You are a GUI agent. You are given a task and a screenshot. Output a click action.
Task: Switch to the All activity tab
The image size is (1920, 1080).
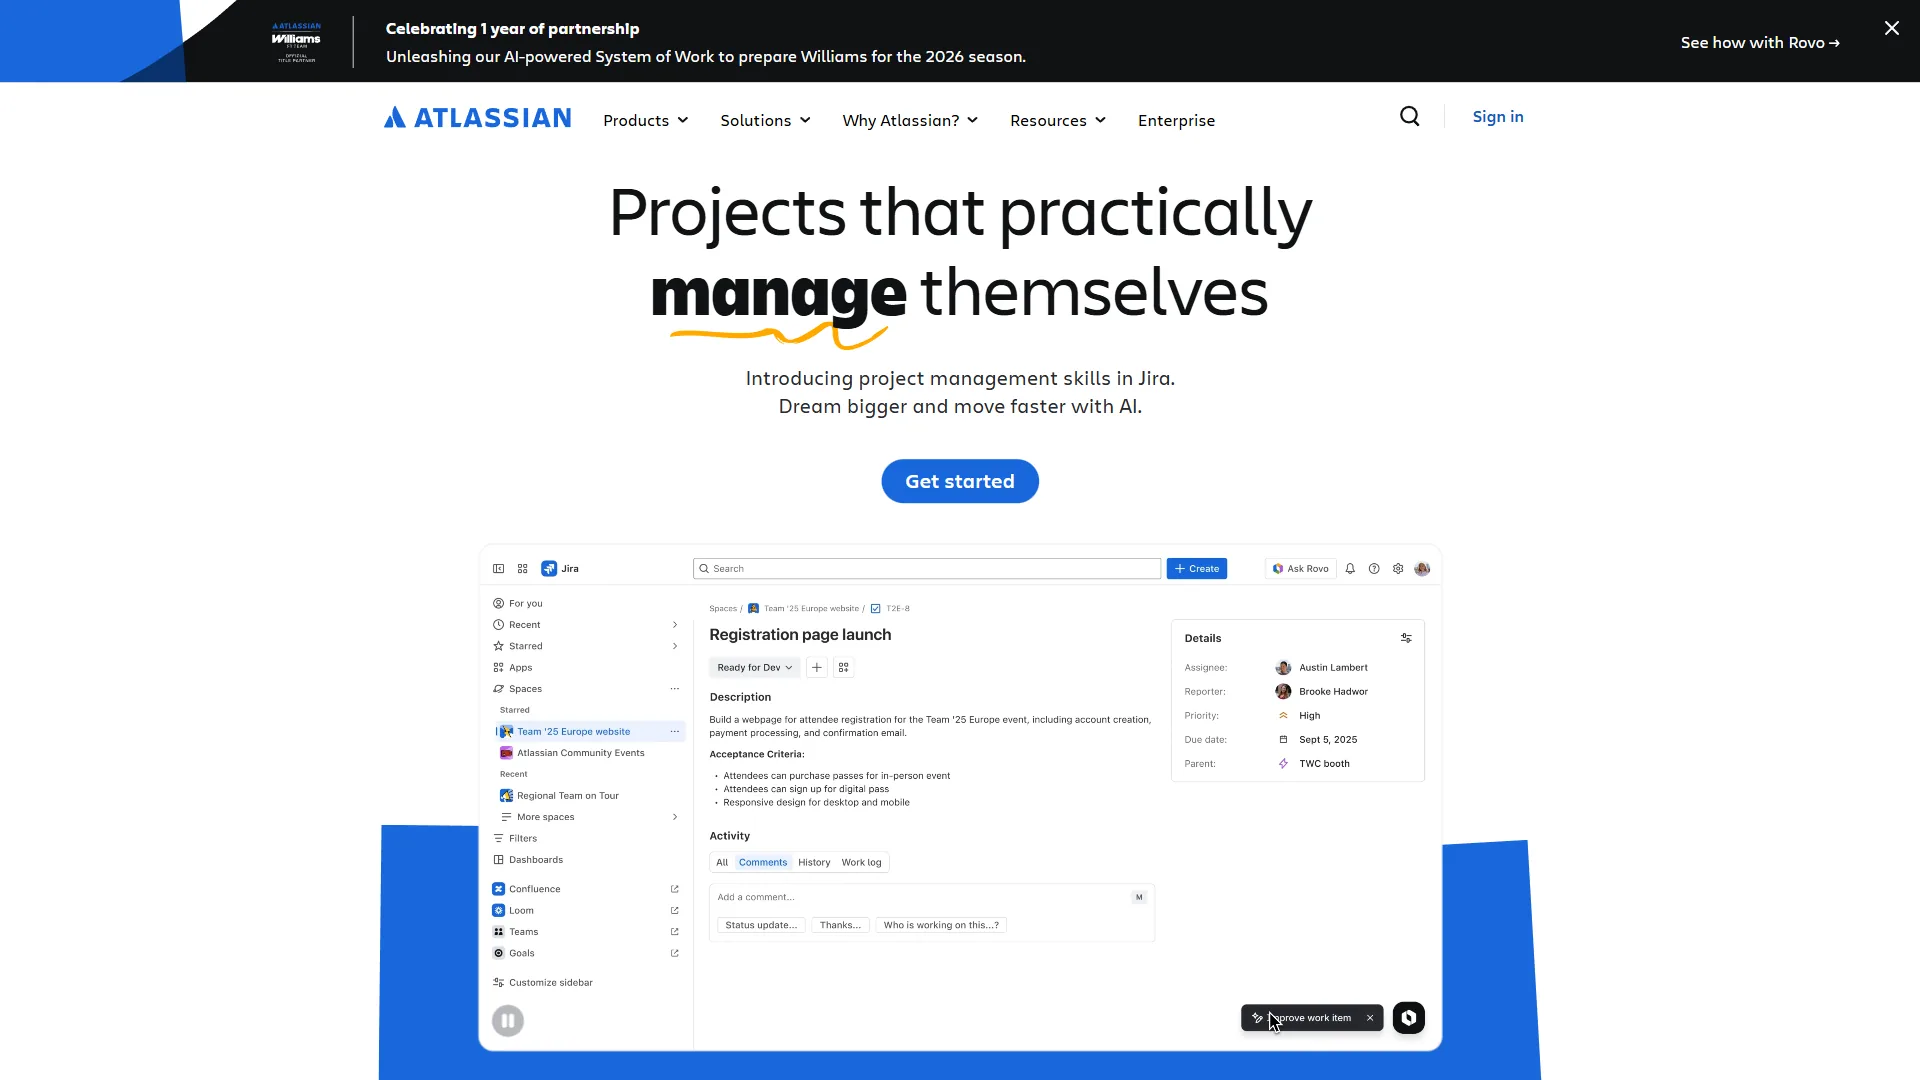point(722,863)
